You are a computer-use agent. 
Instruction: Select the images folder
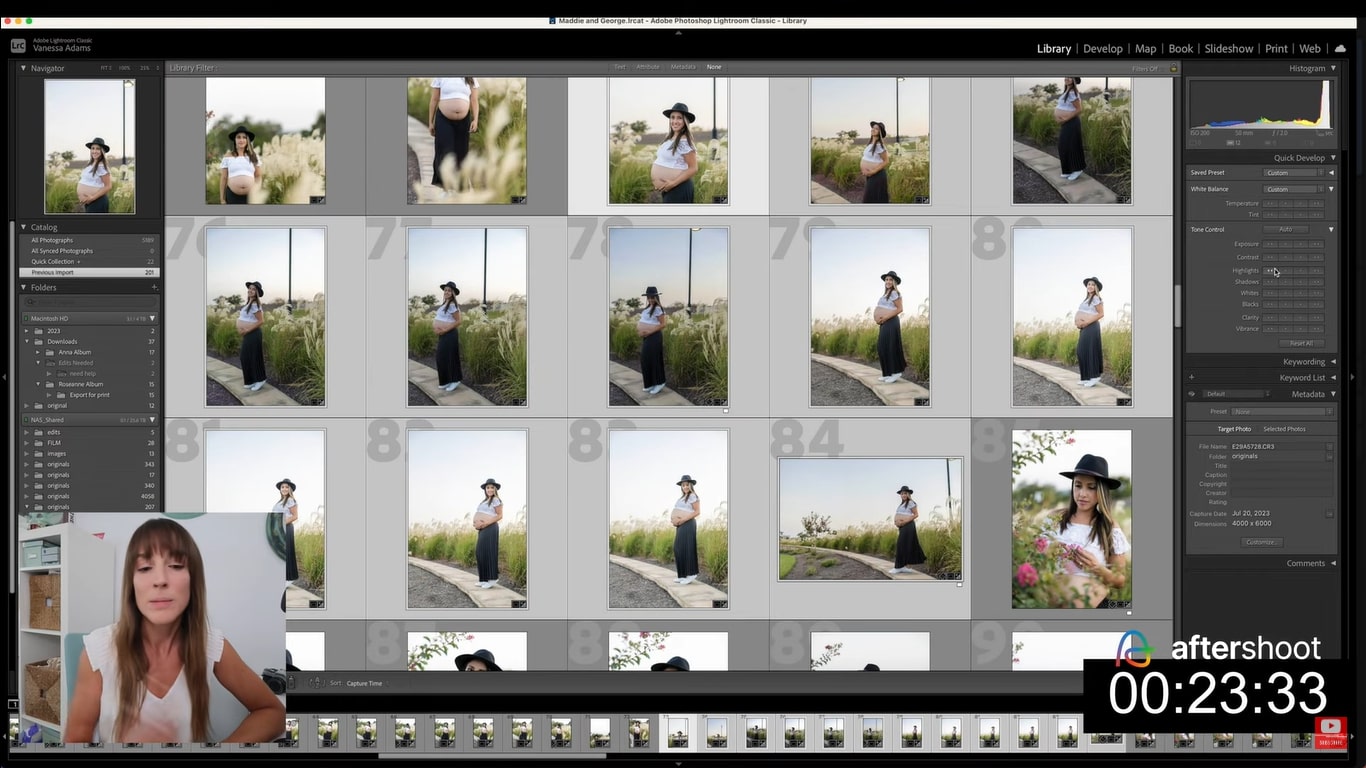pos(90,453)
